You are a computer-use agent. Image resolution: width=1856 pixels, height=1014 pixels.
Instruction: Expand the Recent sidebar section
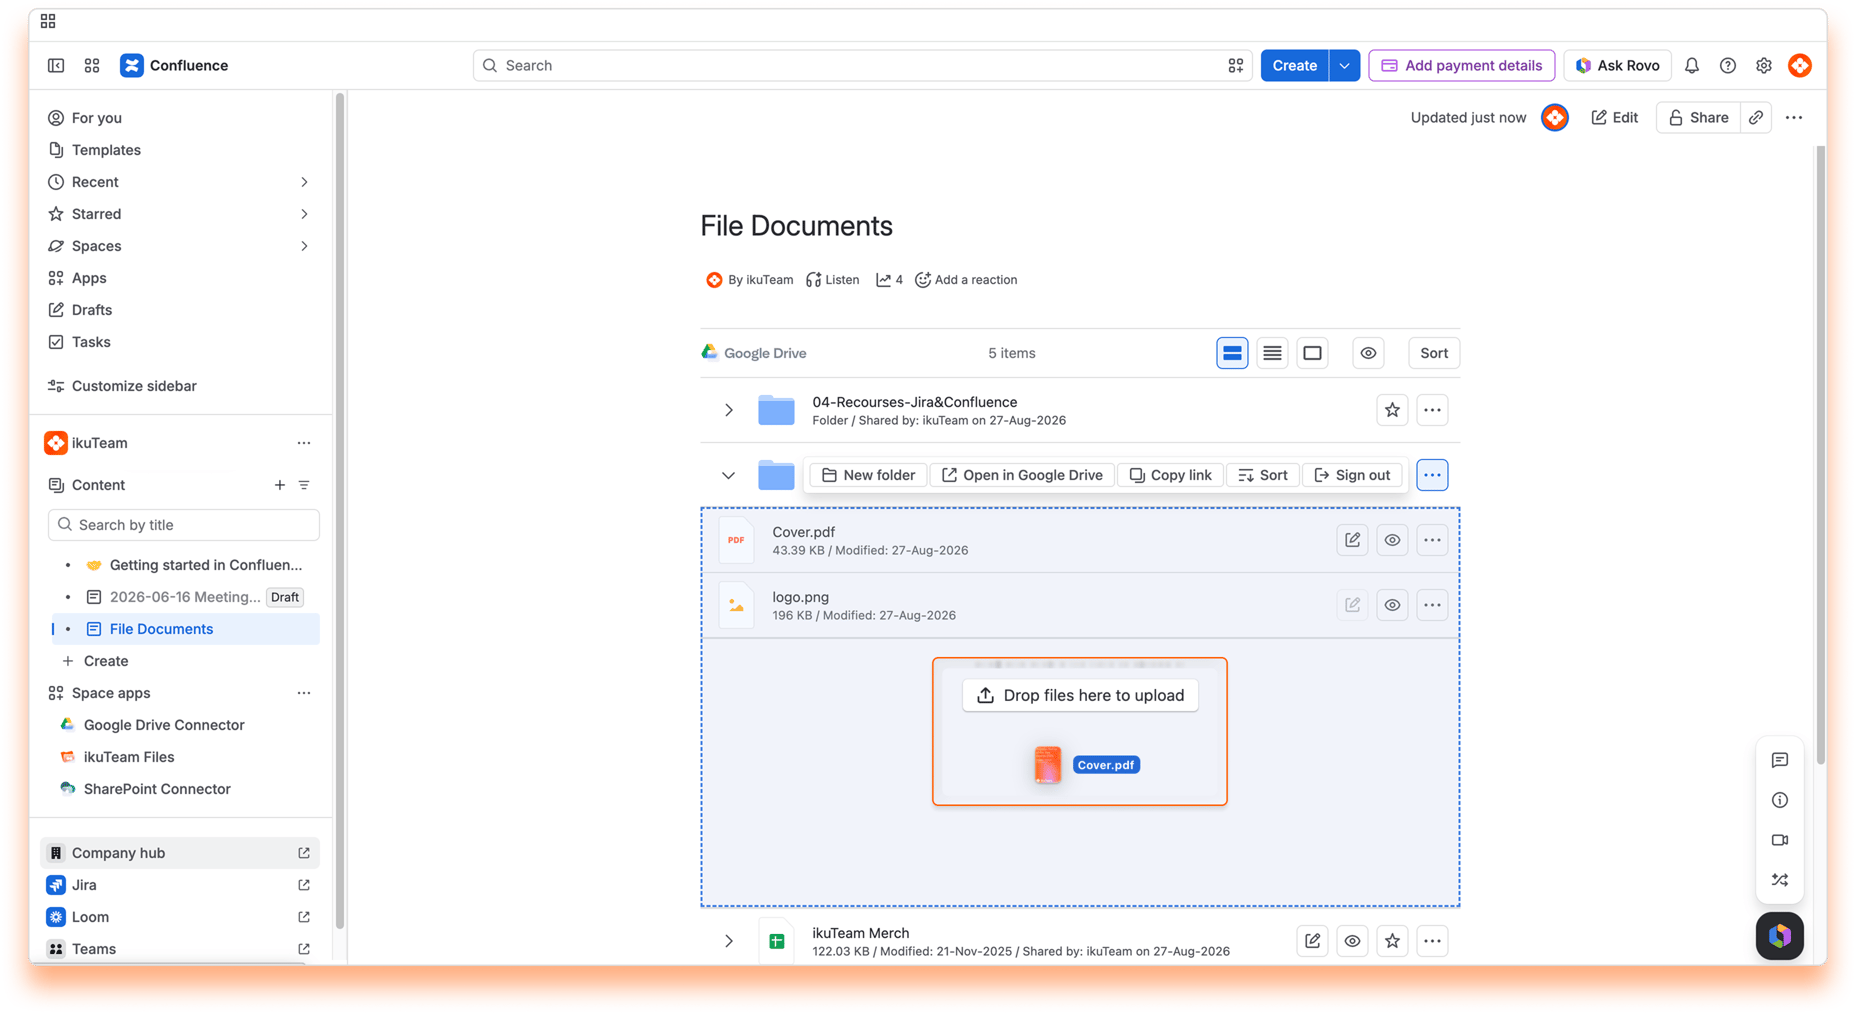(x=304, y=182)
